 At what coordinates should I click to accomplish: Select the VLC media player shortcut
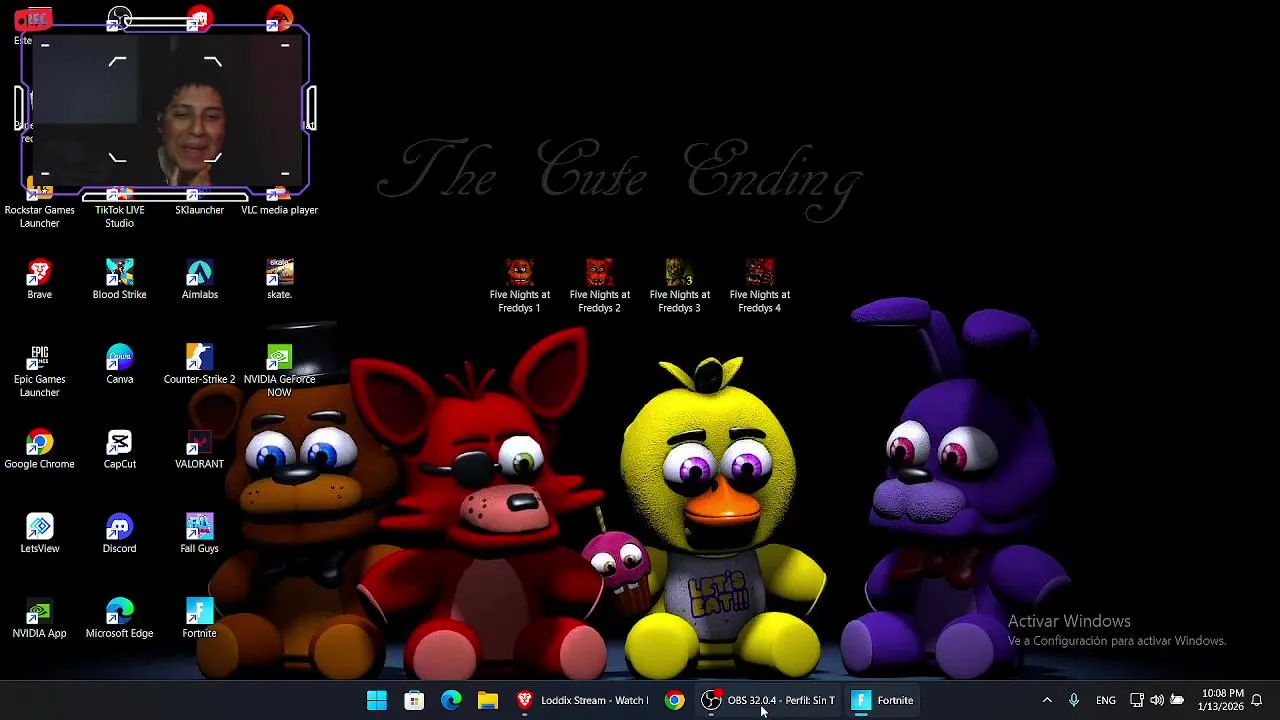279,203
